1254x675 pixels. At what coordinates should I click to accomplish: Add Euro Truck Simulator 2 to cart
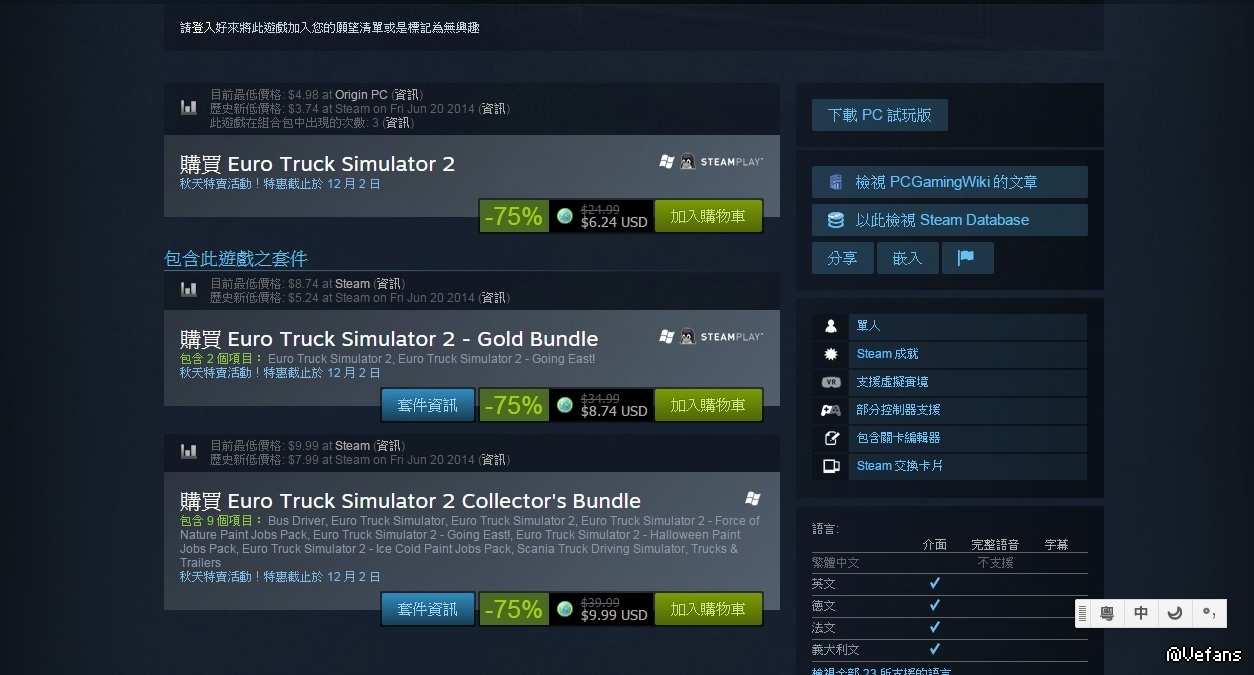tap(708, 216)
